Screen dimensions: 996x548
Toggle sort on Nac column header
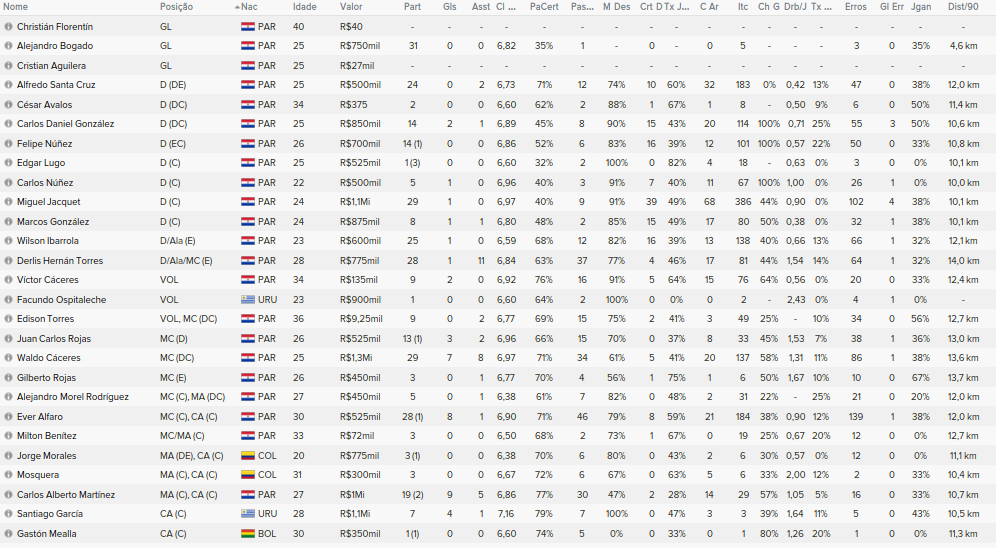(250, 7)
